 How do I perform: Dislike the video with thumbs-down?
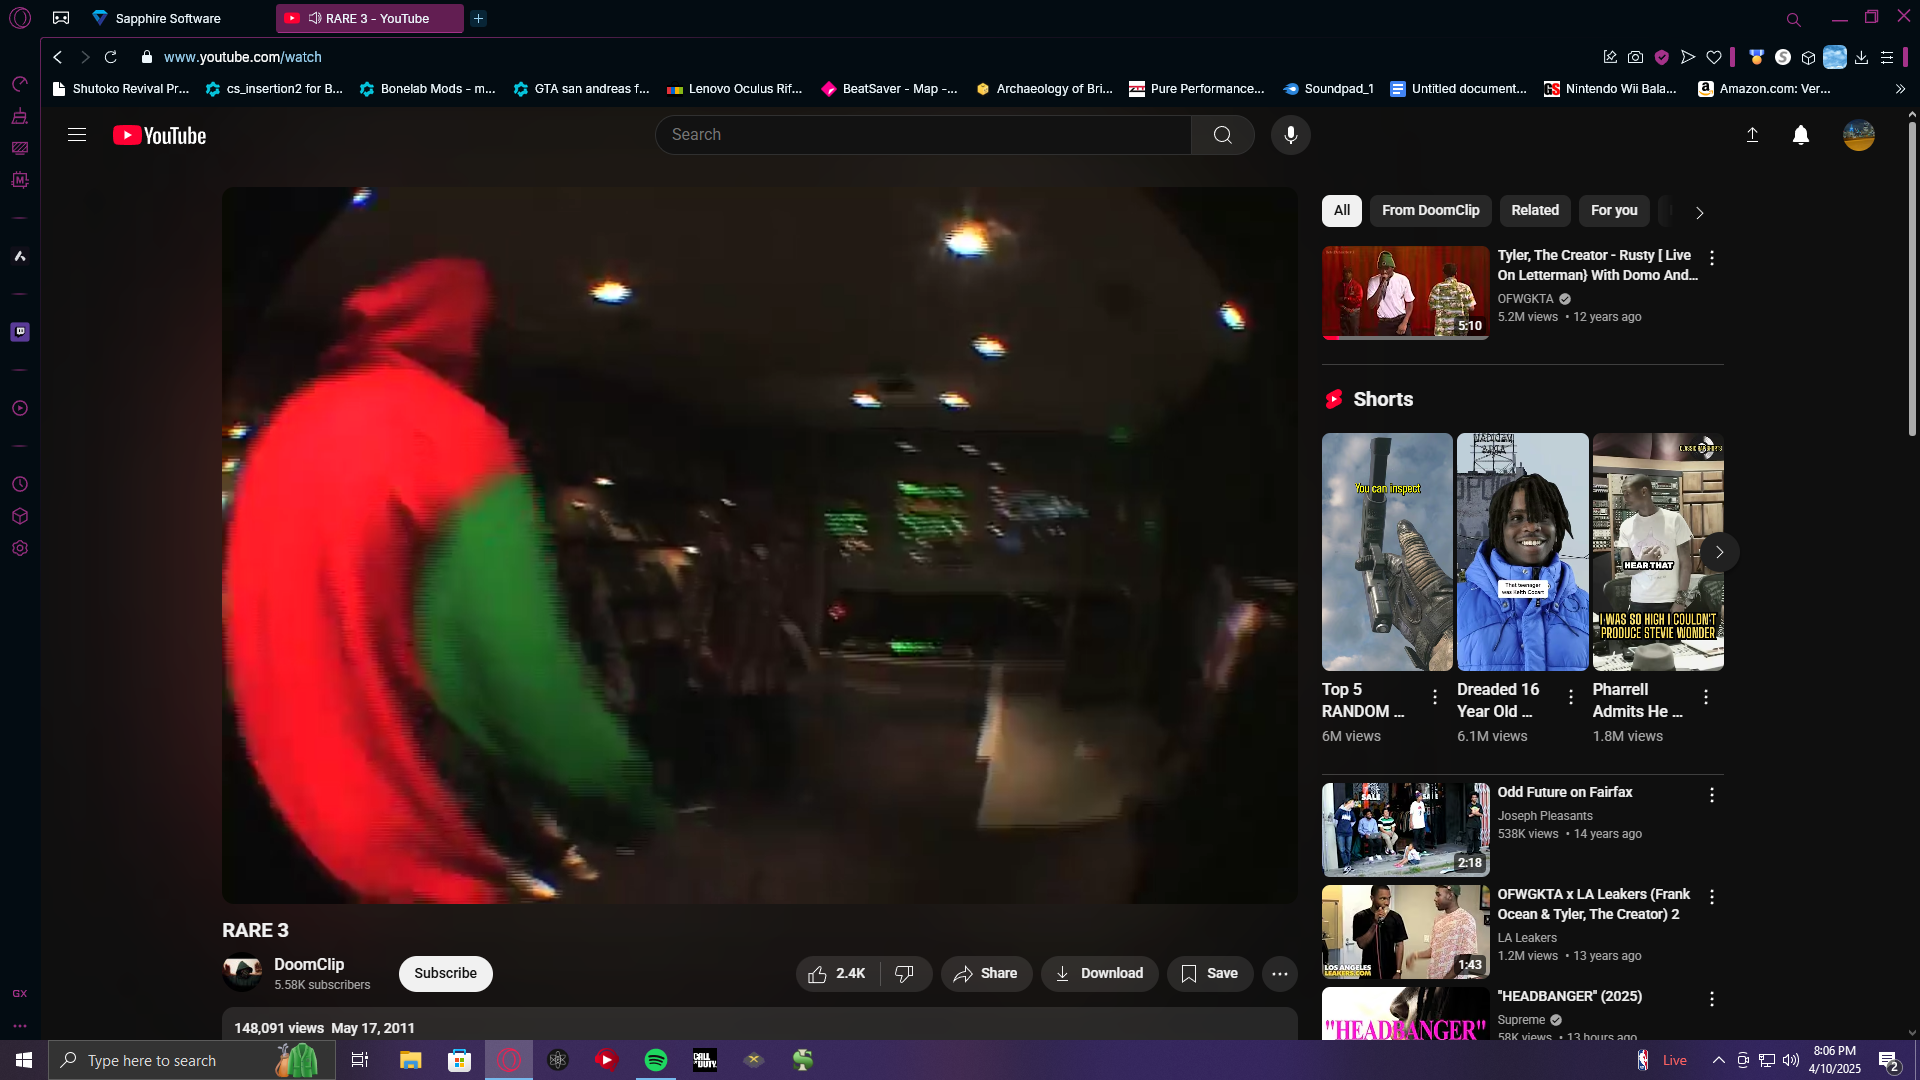click(904, 974)
